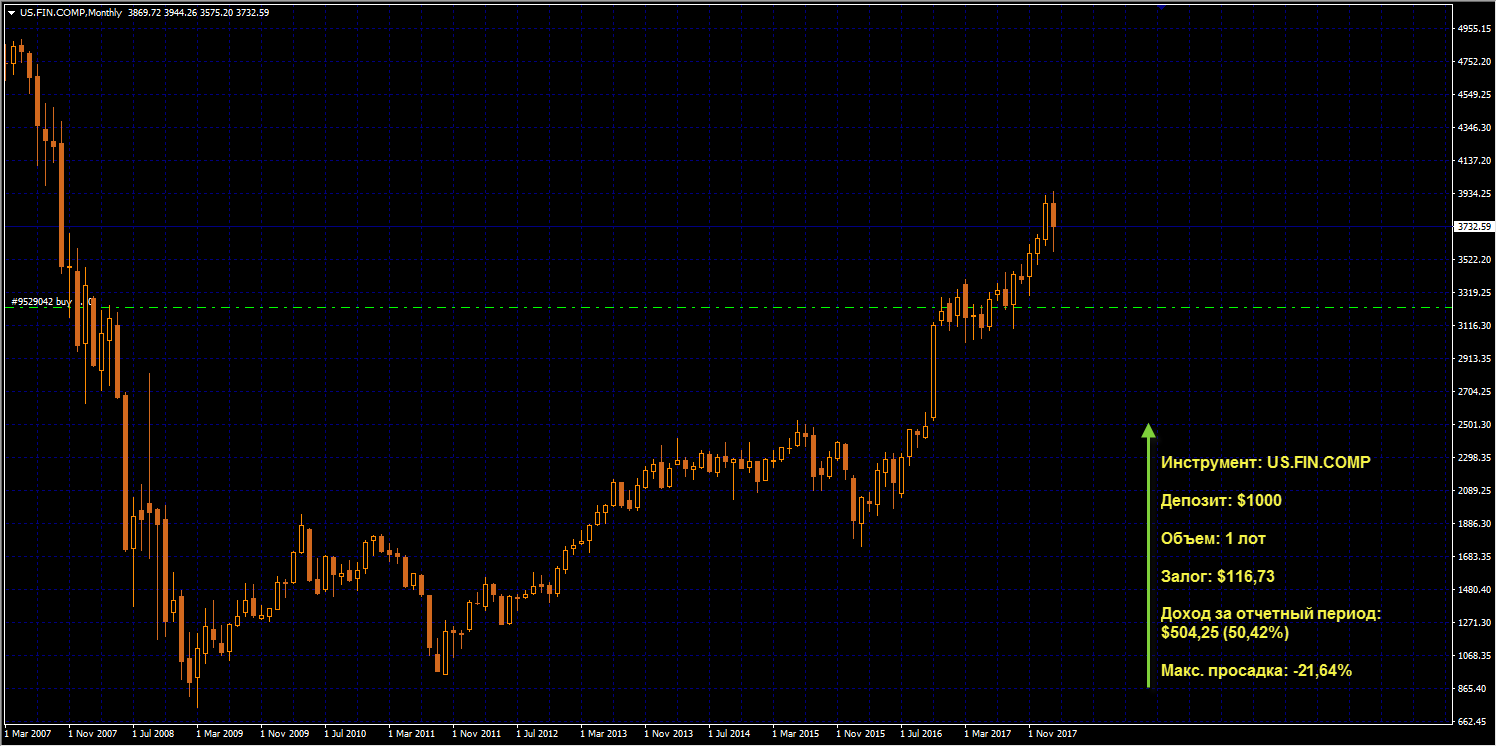Viewport: 1497px width, 747px height.
Task: Click the blue chart shift marker triangle
Action: pyautogui.click(x=1161, y=6)
